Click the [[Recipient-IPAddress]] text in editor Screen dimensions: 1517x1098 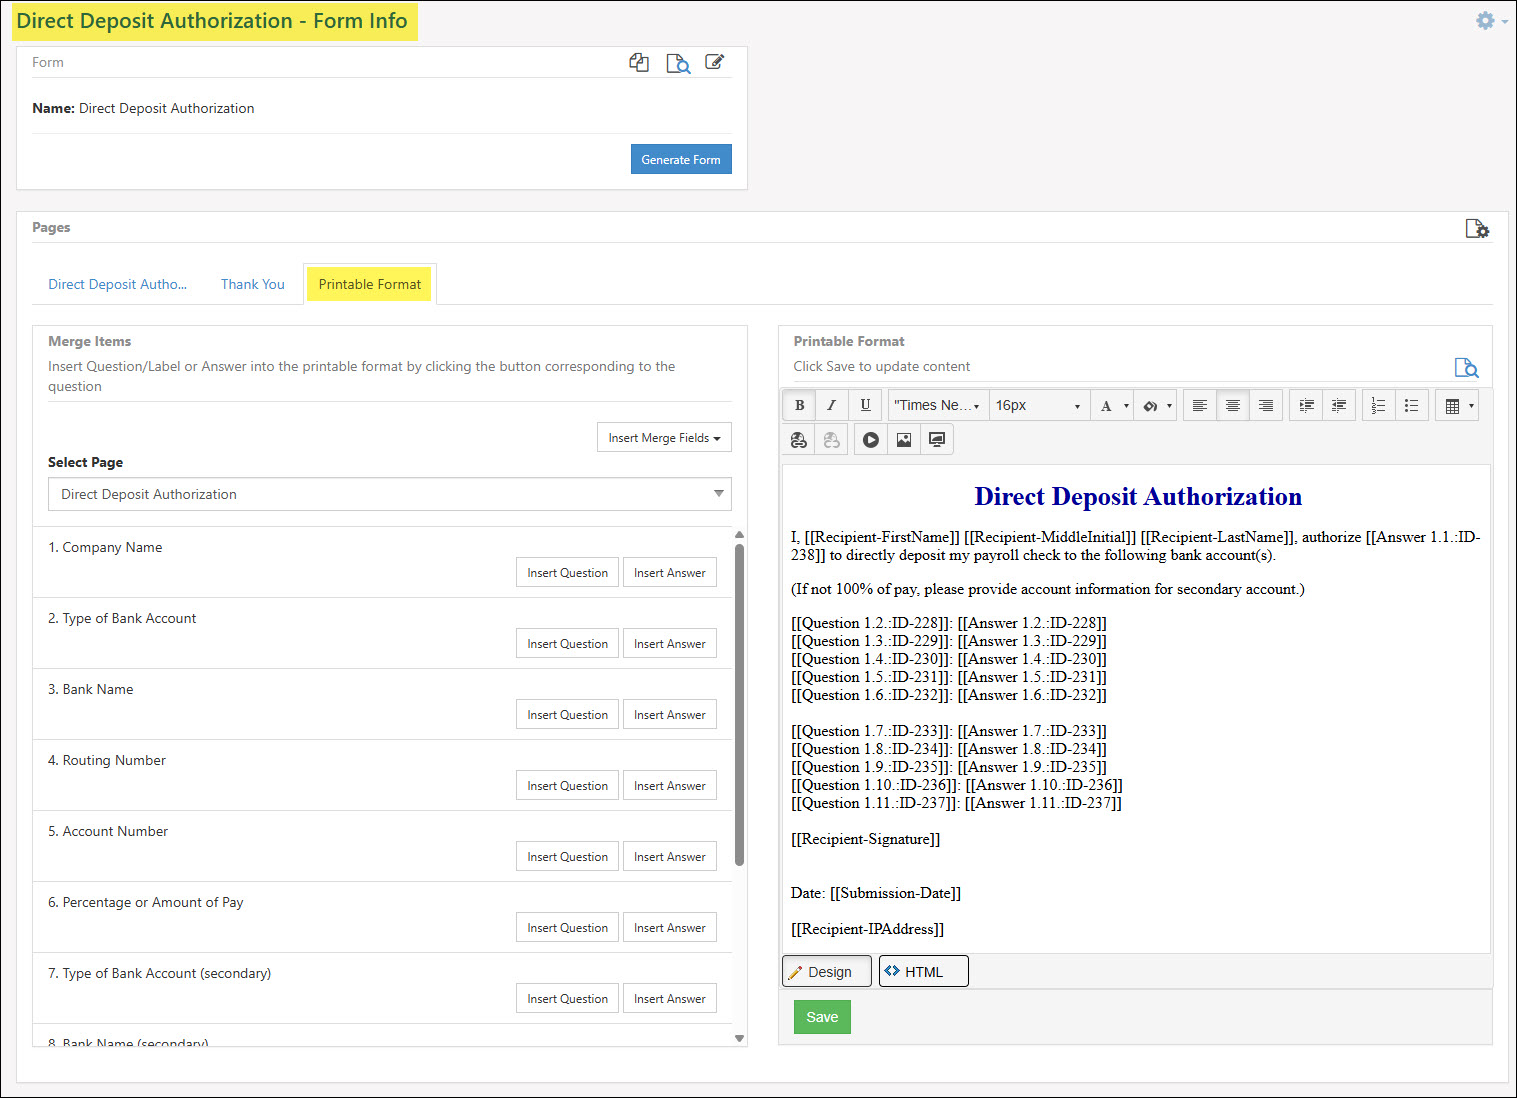point(867,929)
